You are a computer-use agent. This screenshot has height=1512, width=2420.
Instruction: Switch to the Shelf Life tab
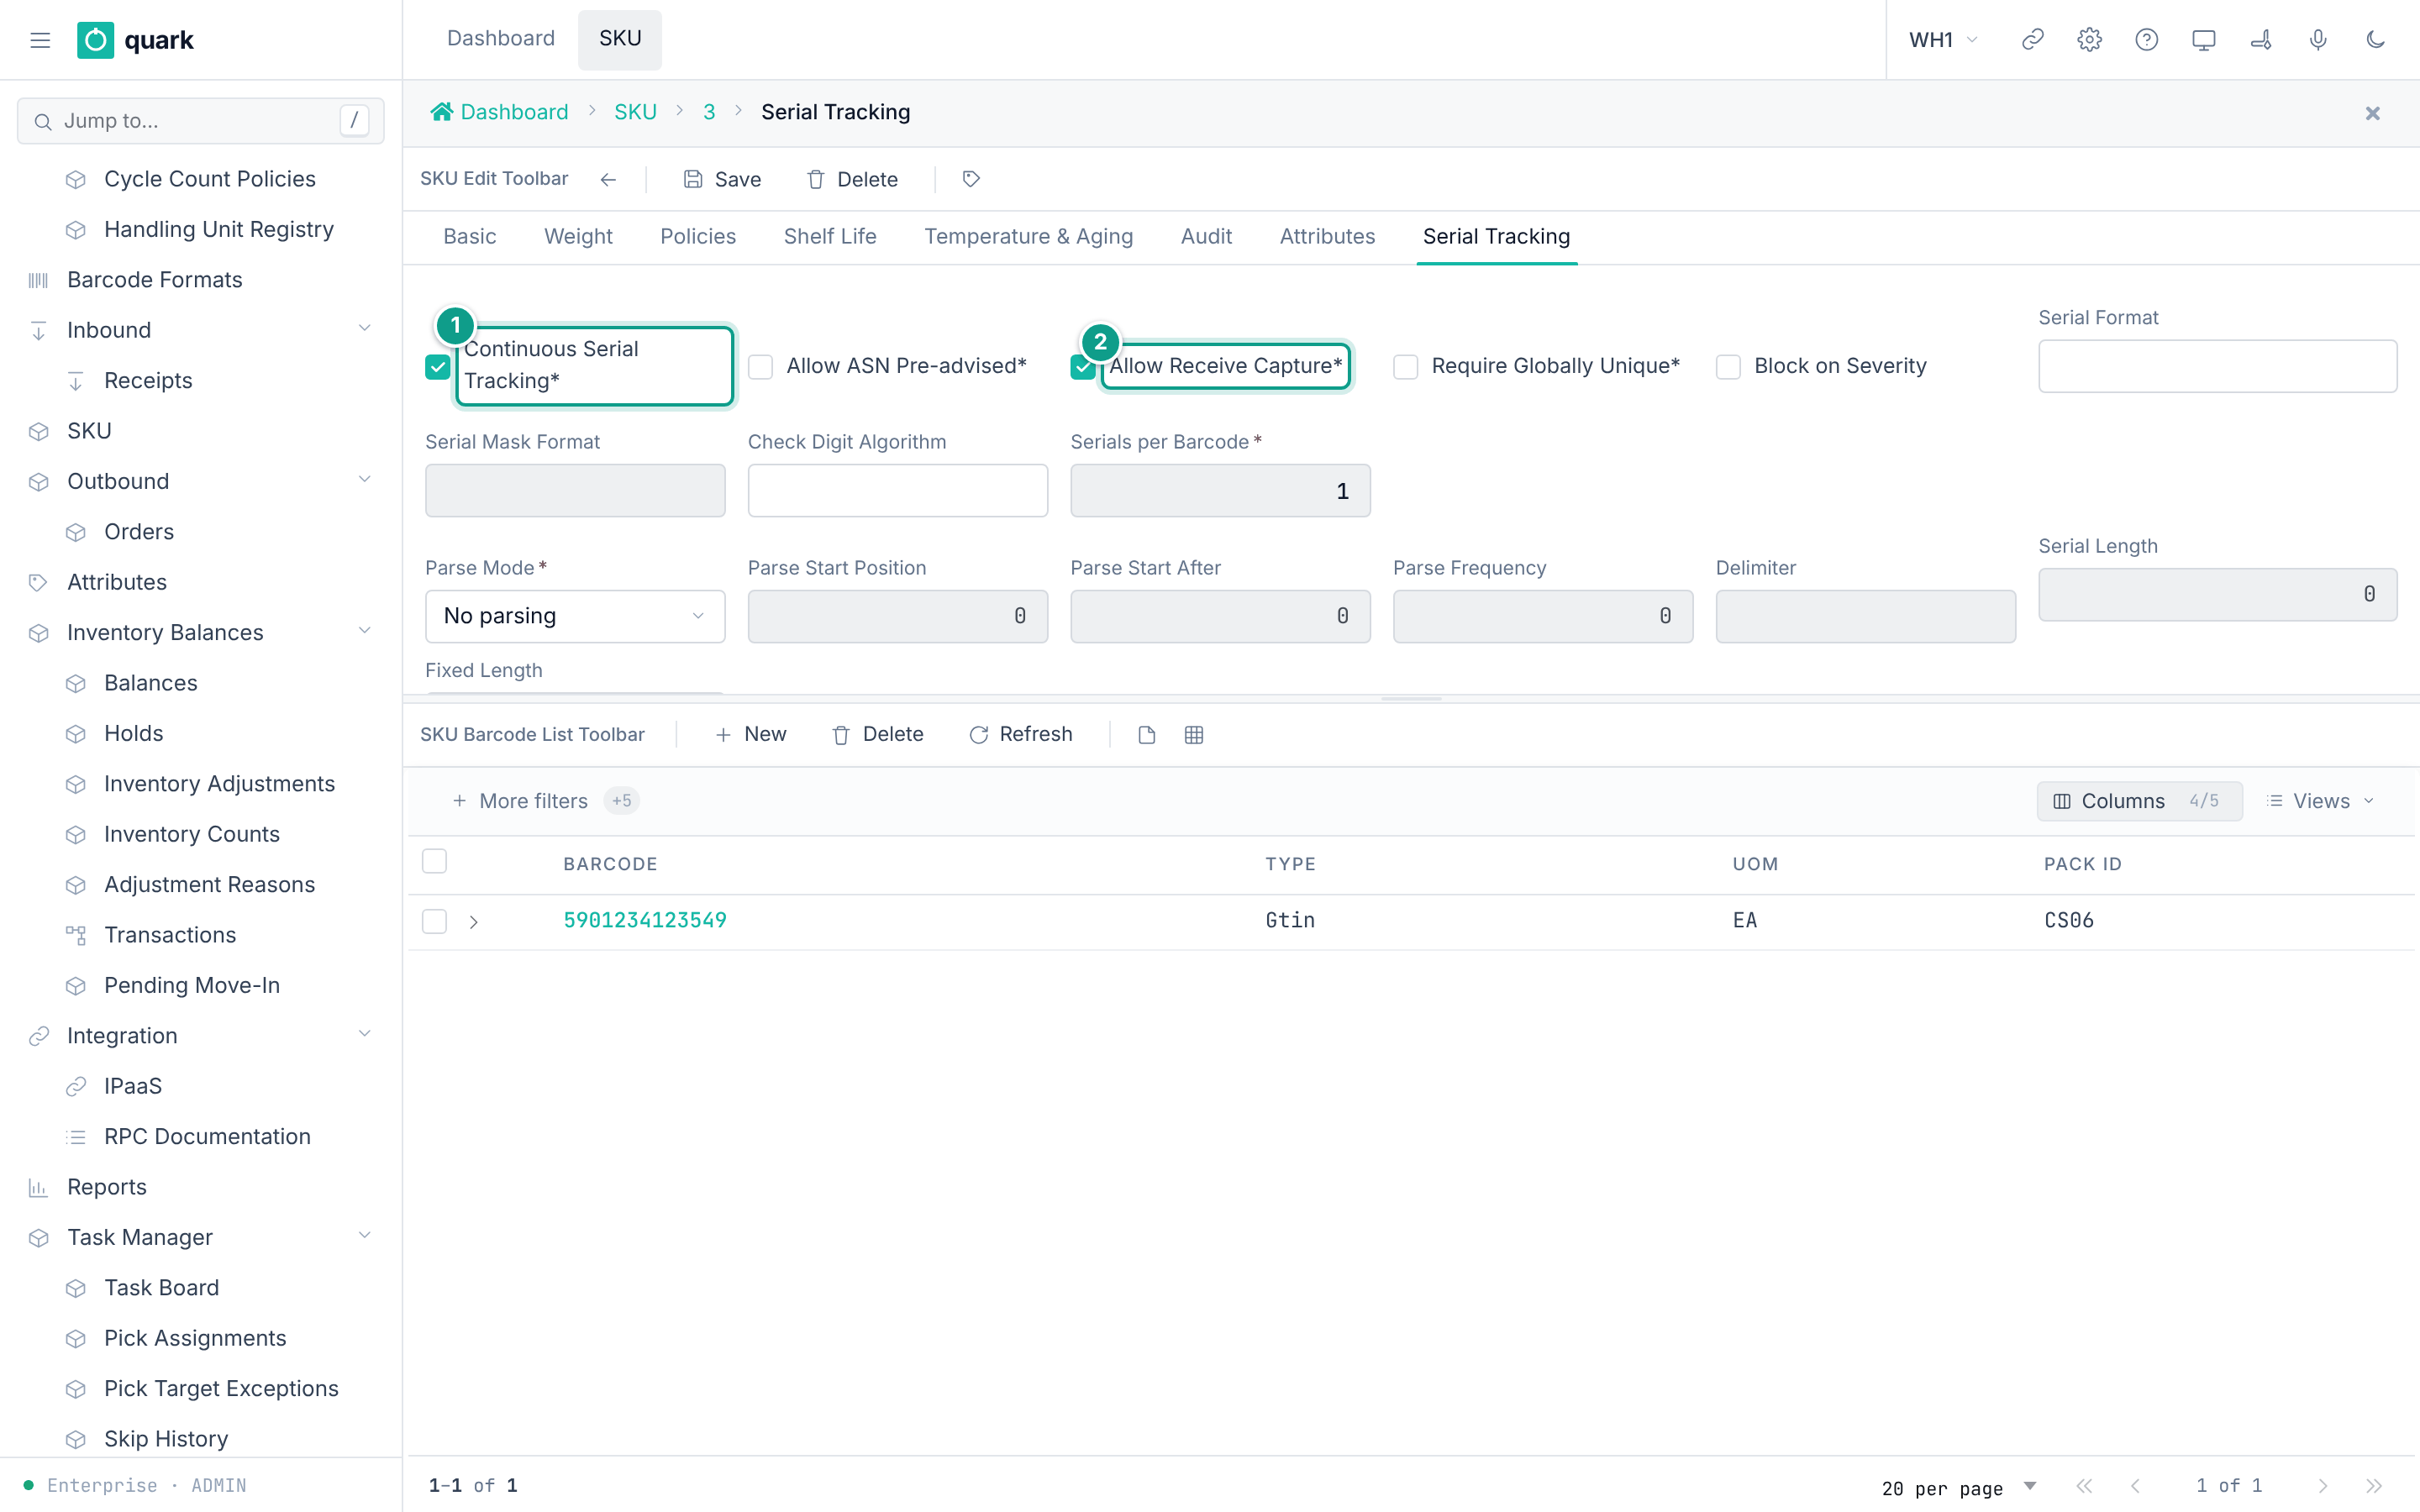point(830,237)
